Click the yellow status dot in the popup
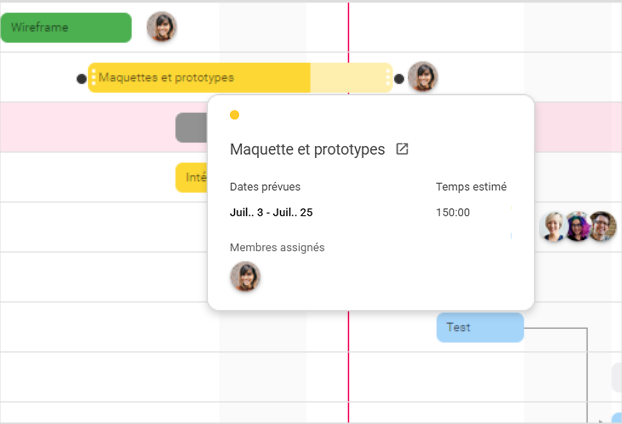 234,115
